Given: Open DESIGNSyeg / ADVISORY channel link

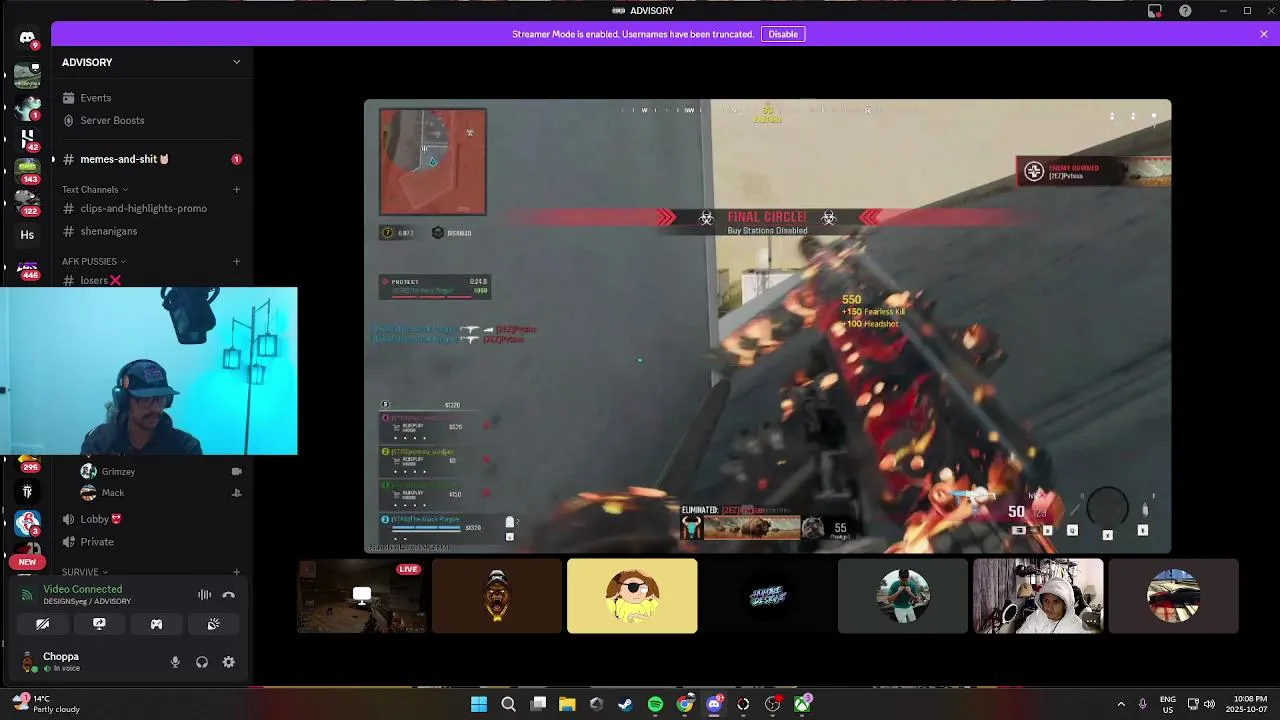Looking at the screenshot, I should [x=87, y=602].
